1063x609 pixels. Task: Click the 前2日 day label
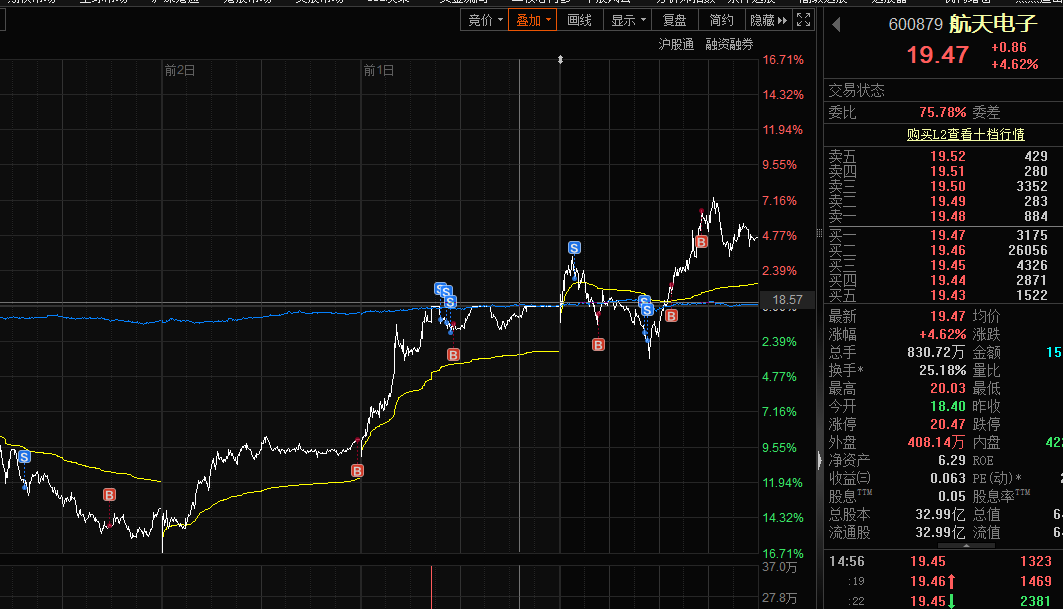pyautogui.click(x=180, y=71)
